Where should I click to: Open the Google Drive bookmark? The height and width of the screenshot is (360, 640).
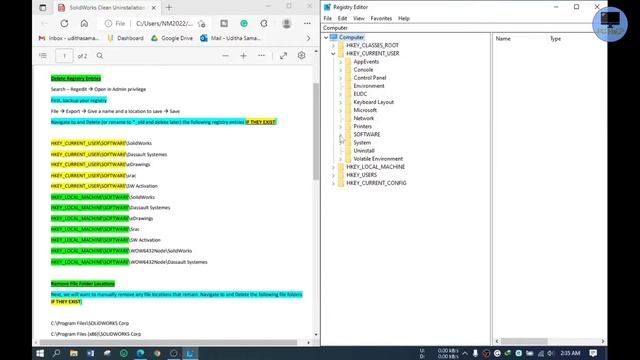pos(172,38)
